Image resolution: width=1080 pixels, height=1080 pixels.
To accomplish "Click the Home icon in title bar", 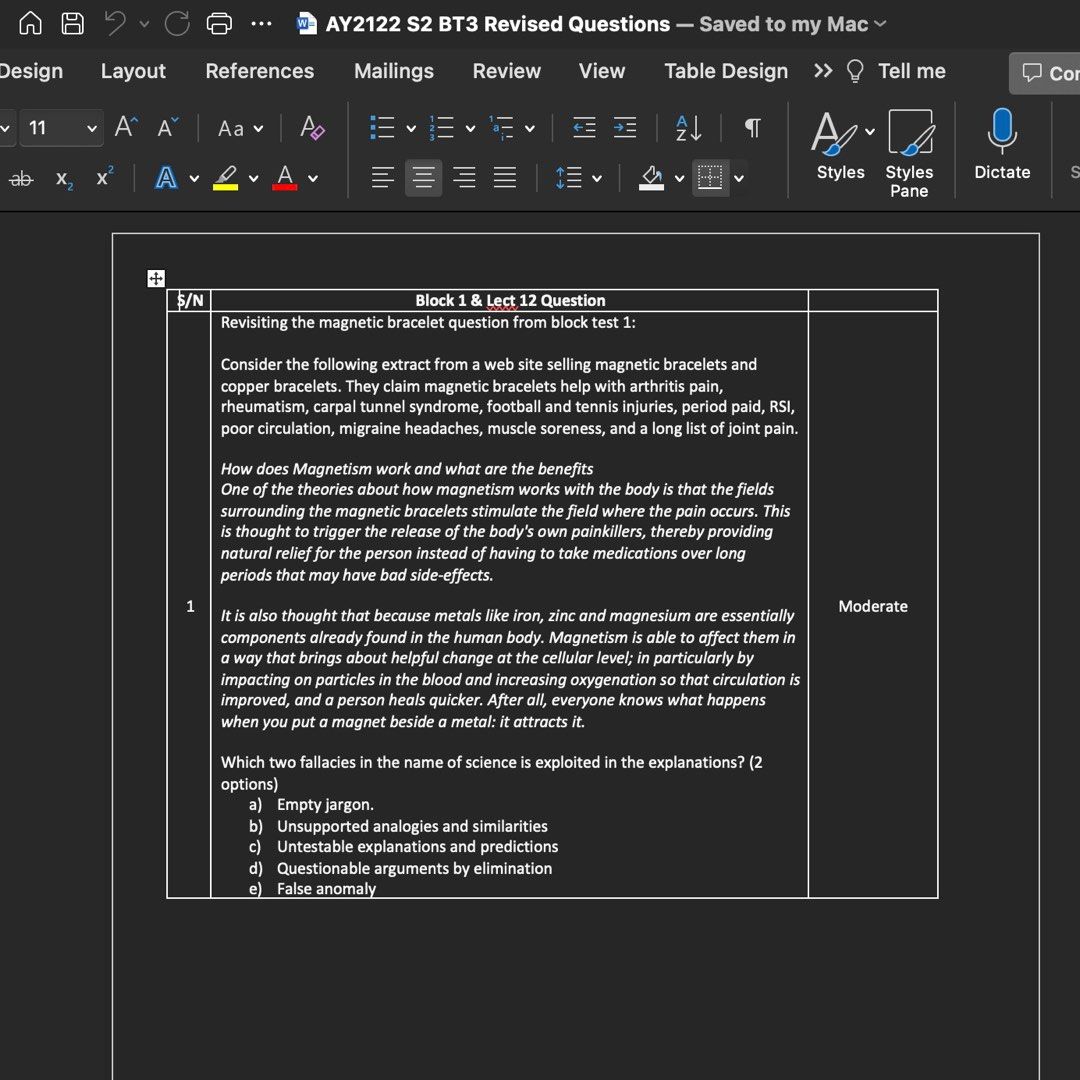I will click(31, 24).
